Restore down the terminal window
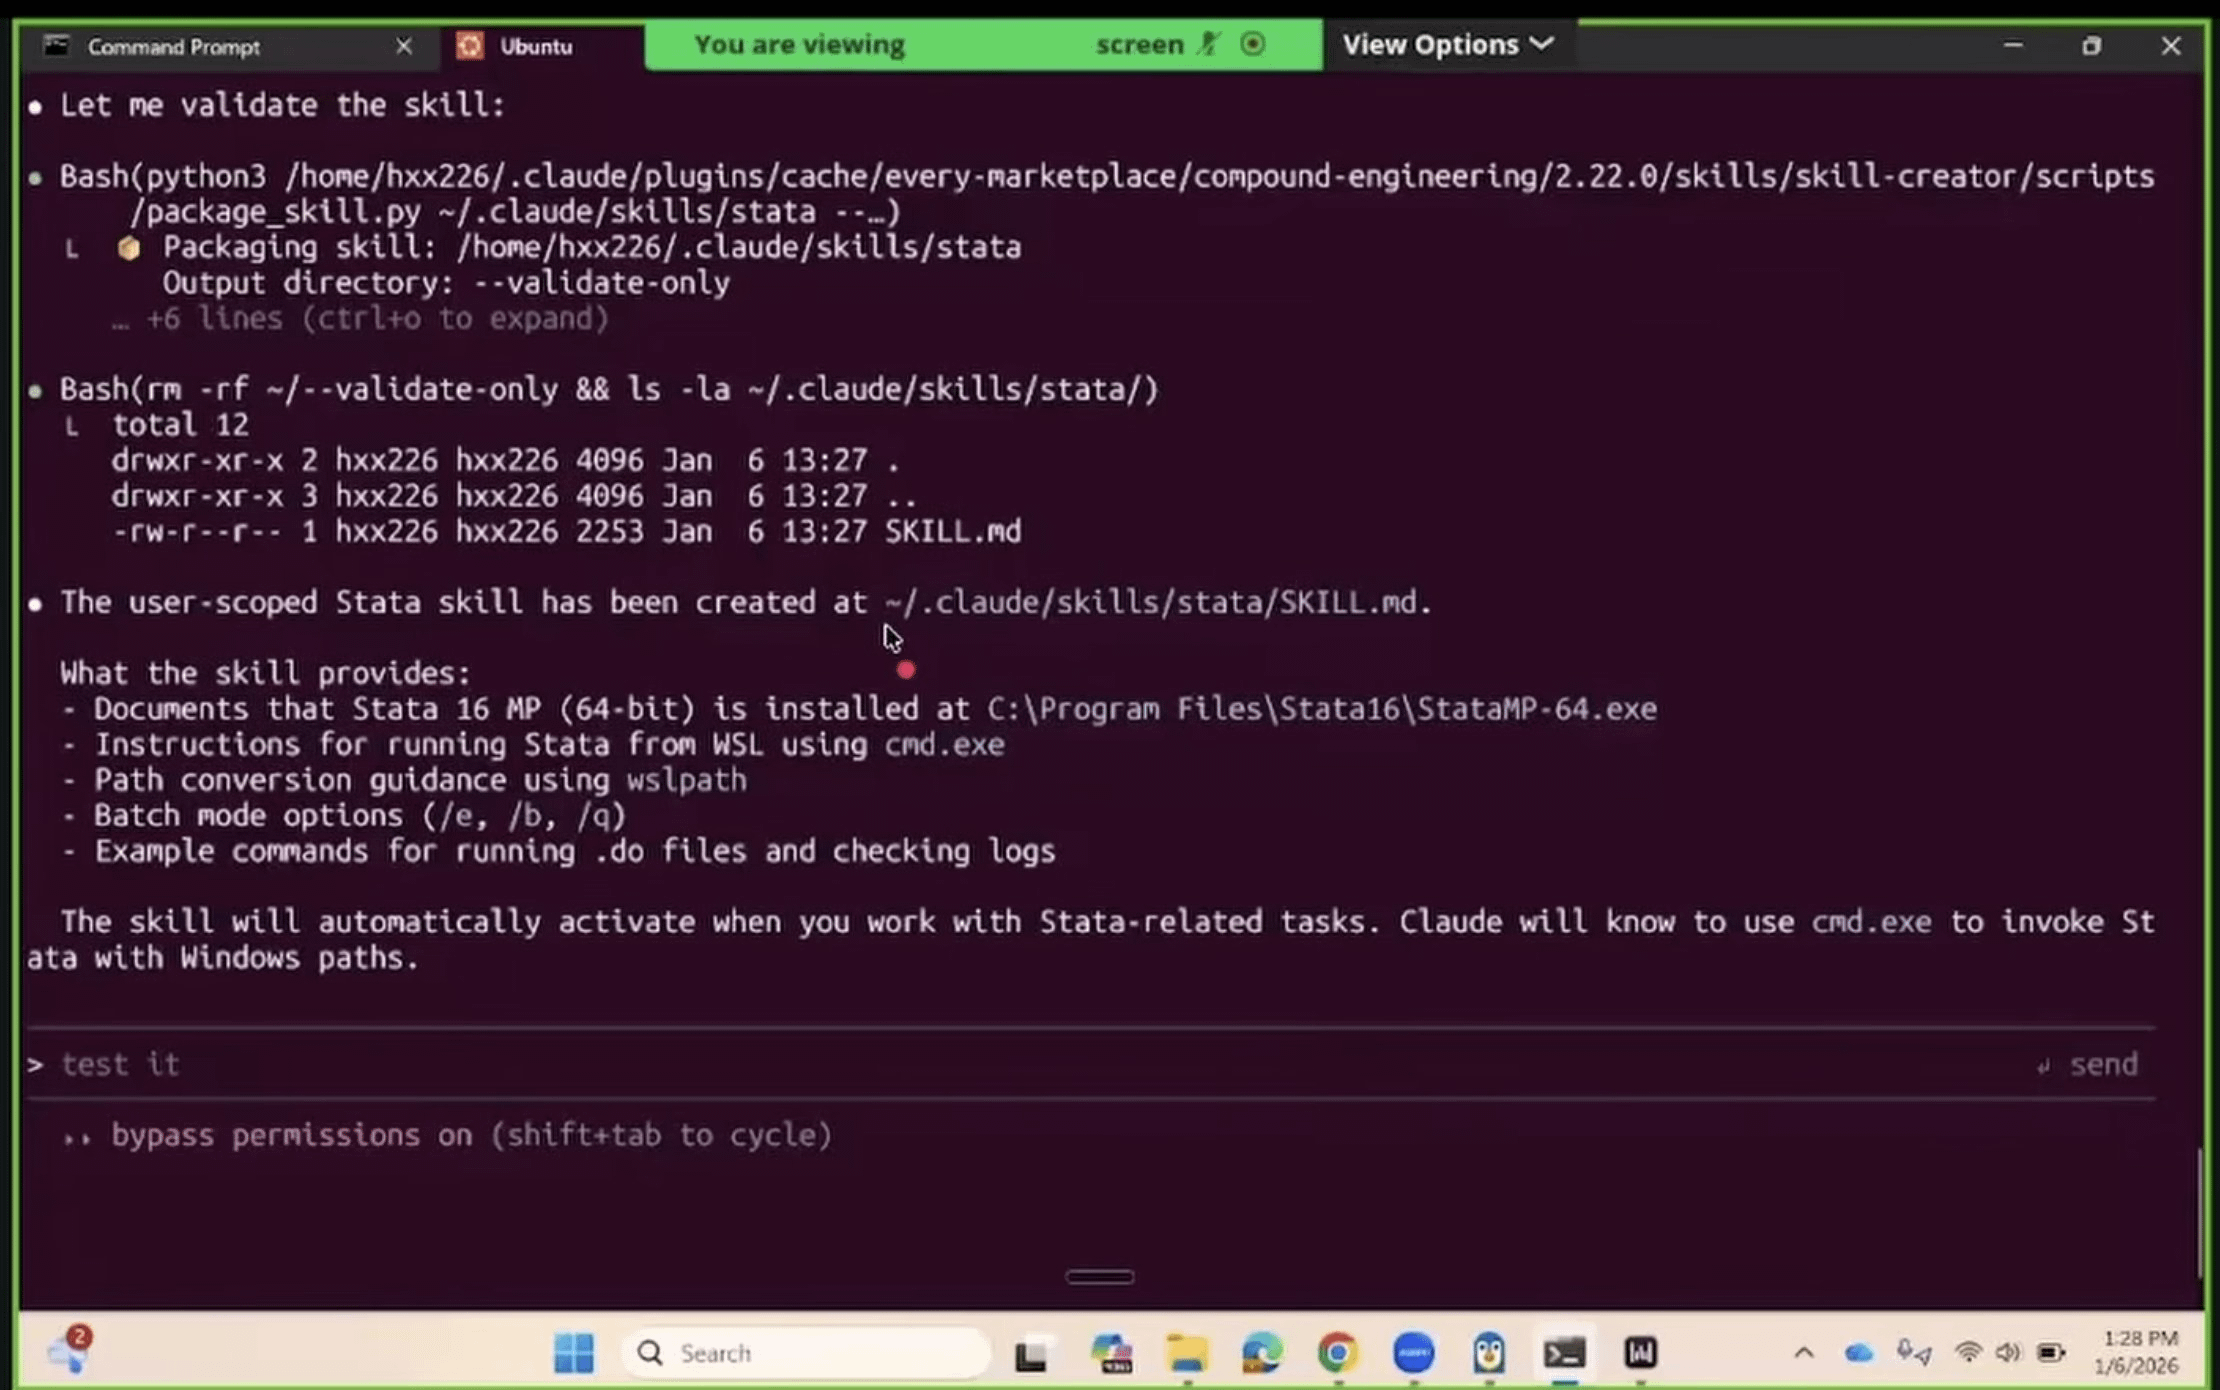This screenshot has width=2220, height=1390. tap(2091, 46)
